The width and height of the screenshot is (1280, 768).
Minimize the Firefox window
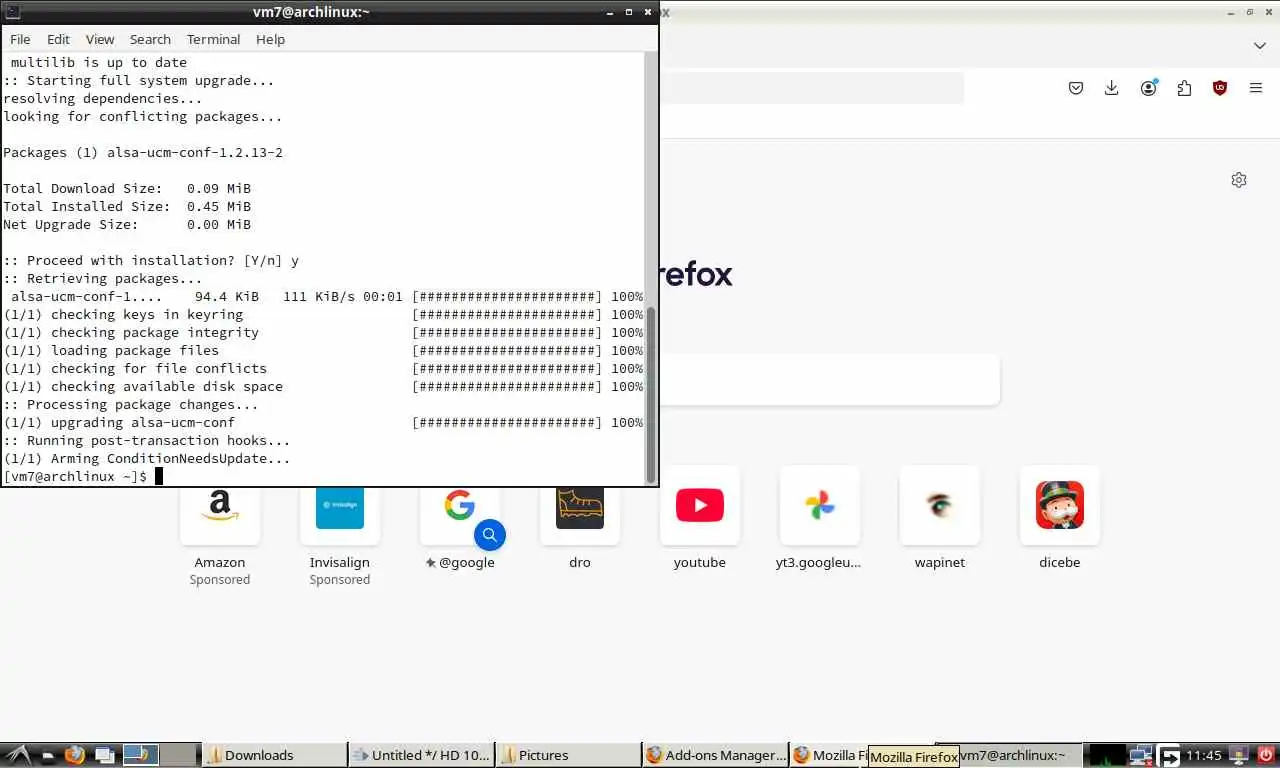click(x=1232, y=12)
